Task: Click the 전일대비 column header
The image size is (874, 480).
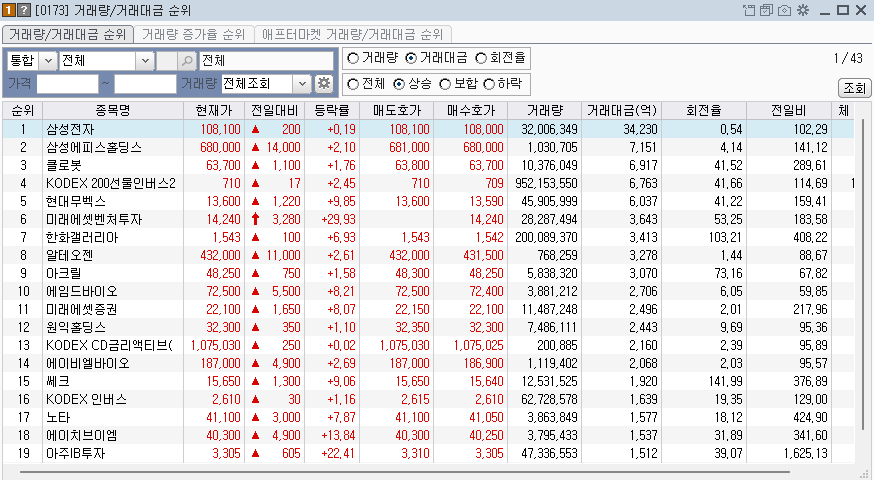Action: tap(275, 110)
